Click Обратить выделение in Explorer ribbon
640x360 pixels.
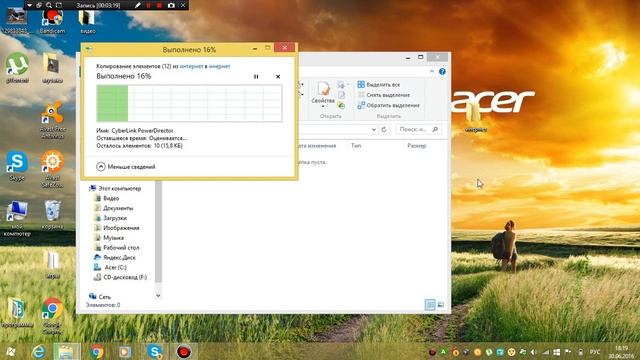point(389,105)
